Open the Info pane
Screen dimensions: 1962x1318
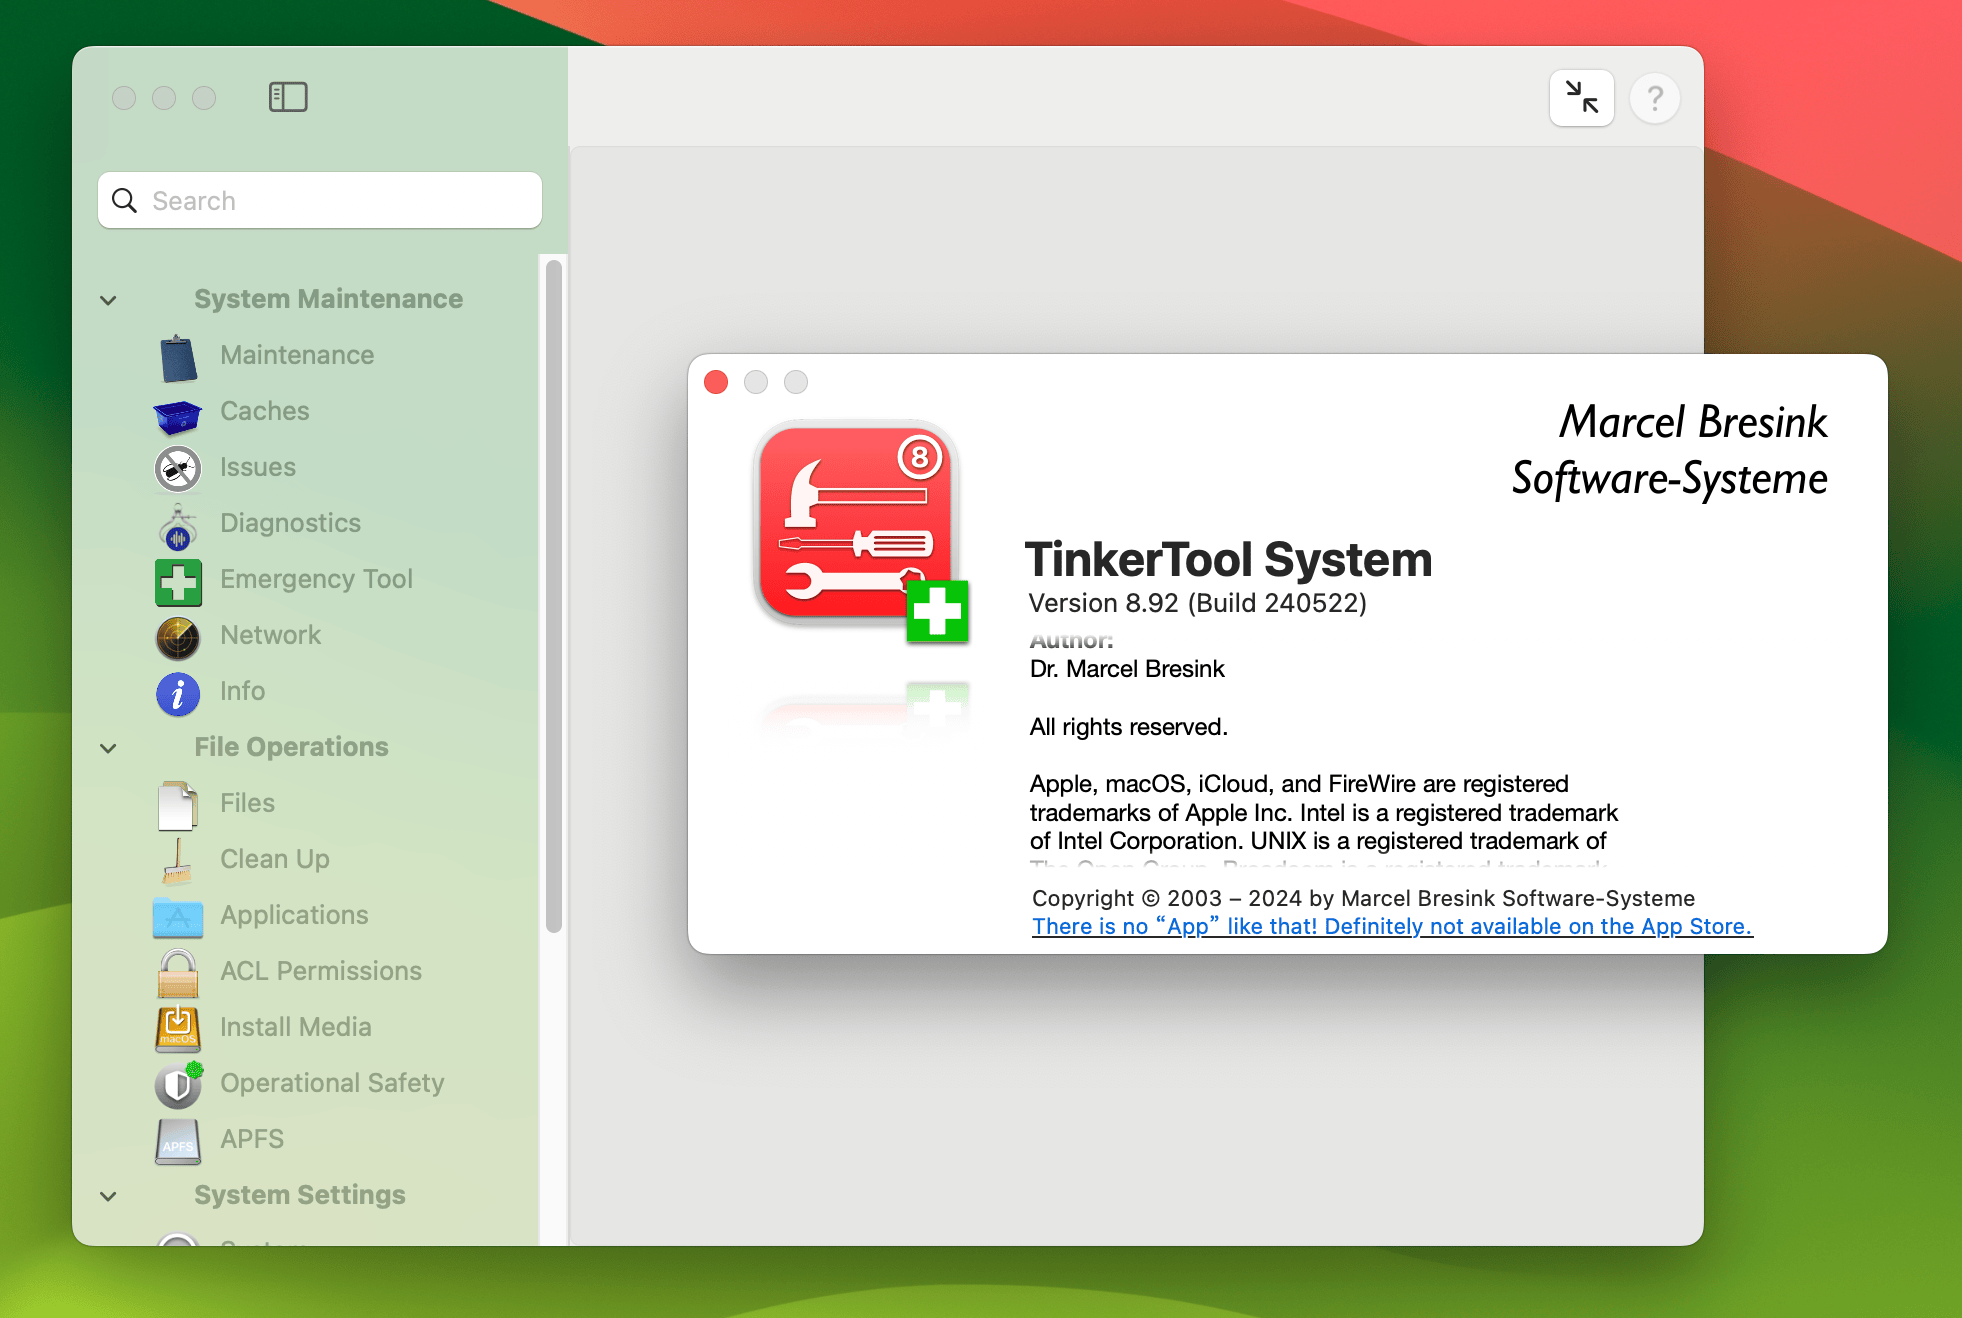click(x=242, y=691)
